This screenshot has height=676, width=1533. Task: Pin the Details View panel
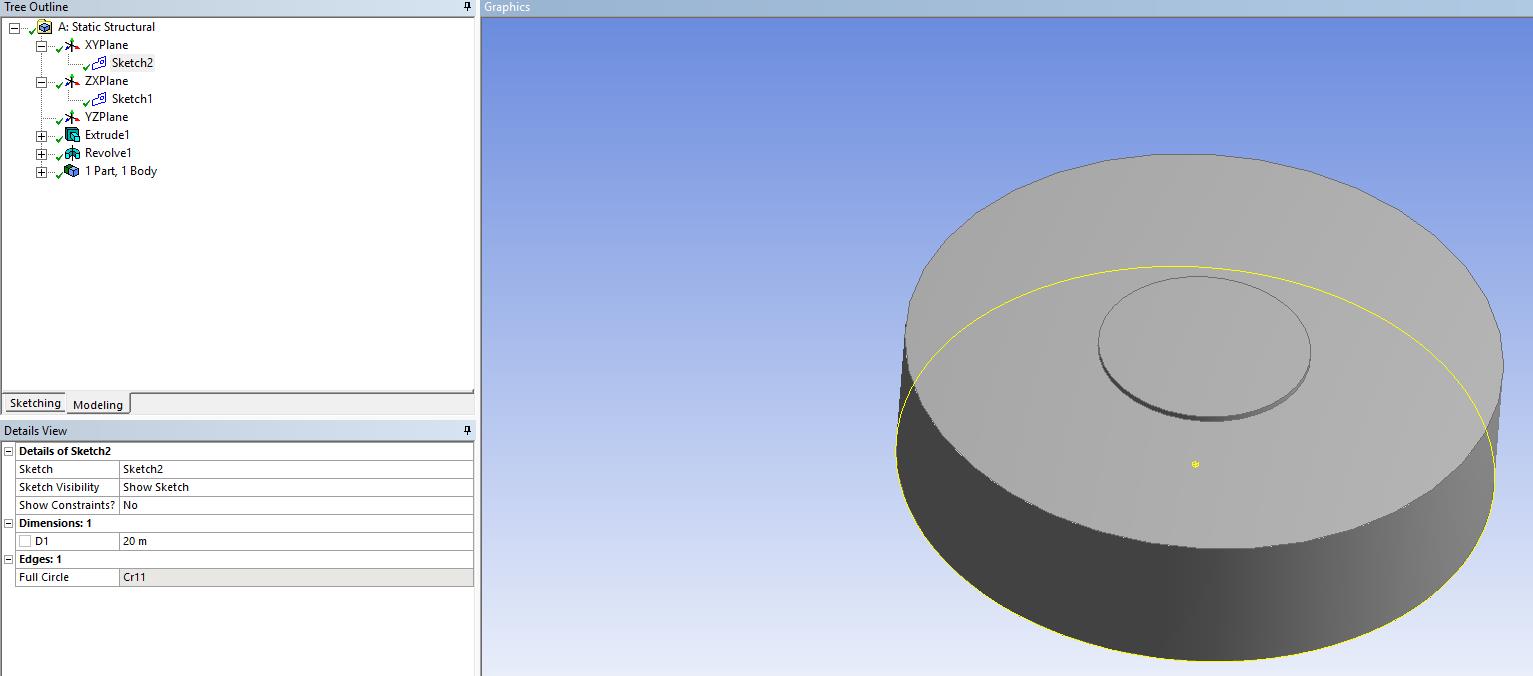click(x=467, y=431)
